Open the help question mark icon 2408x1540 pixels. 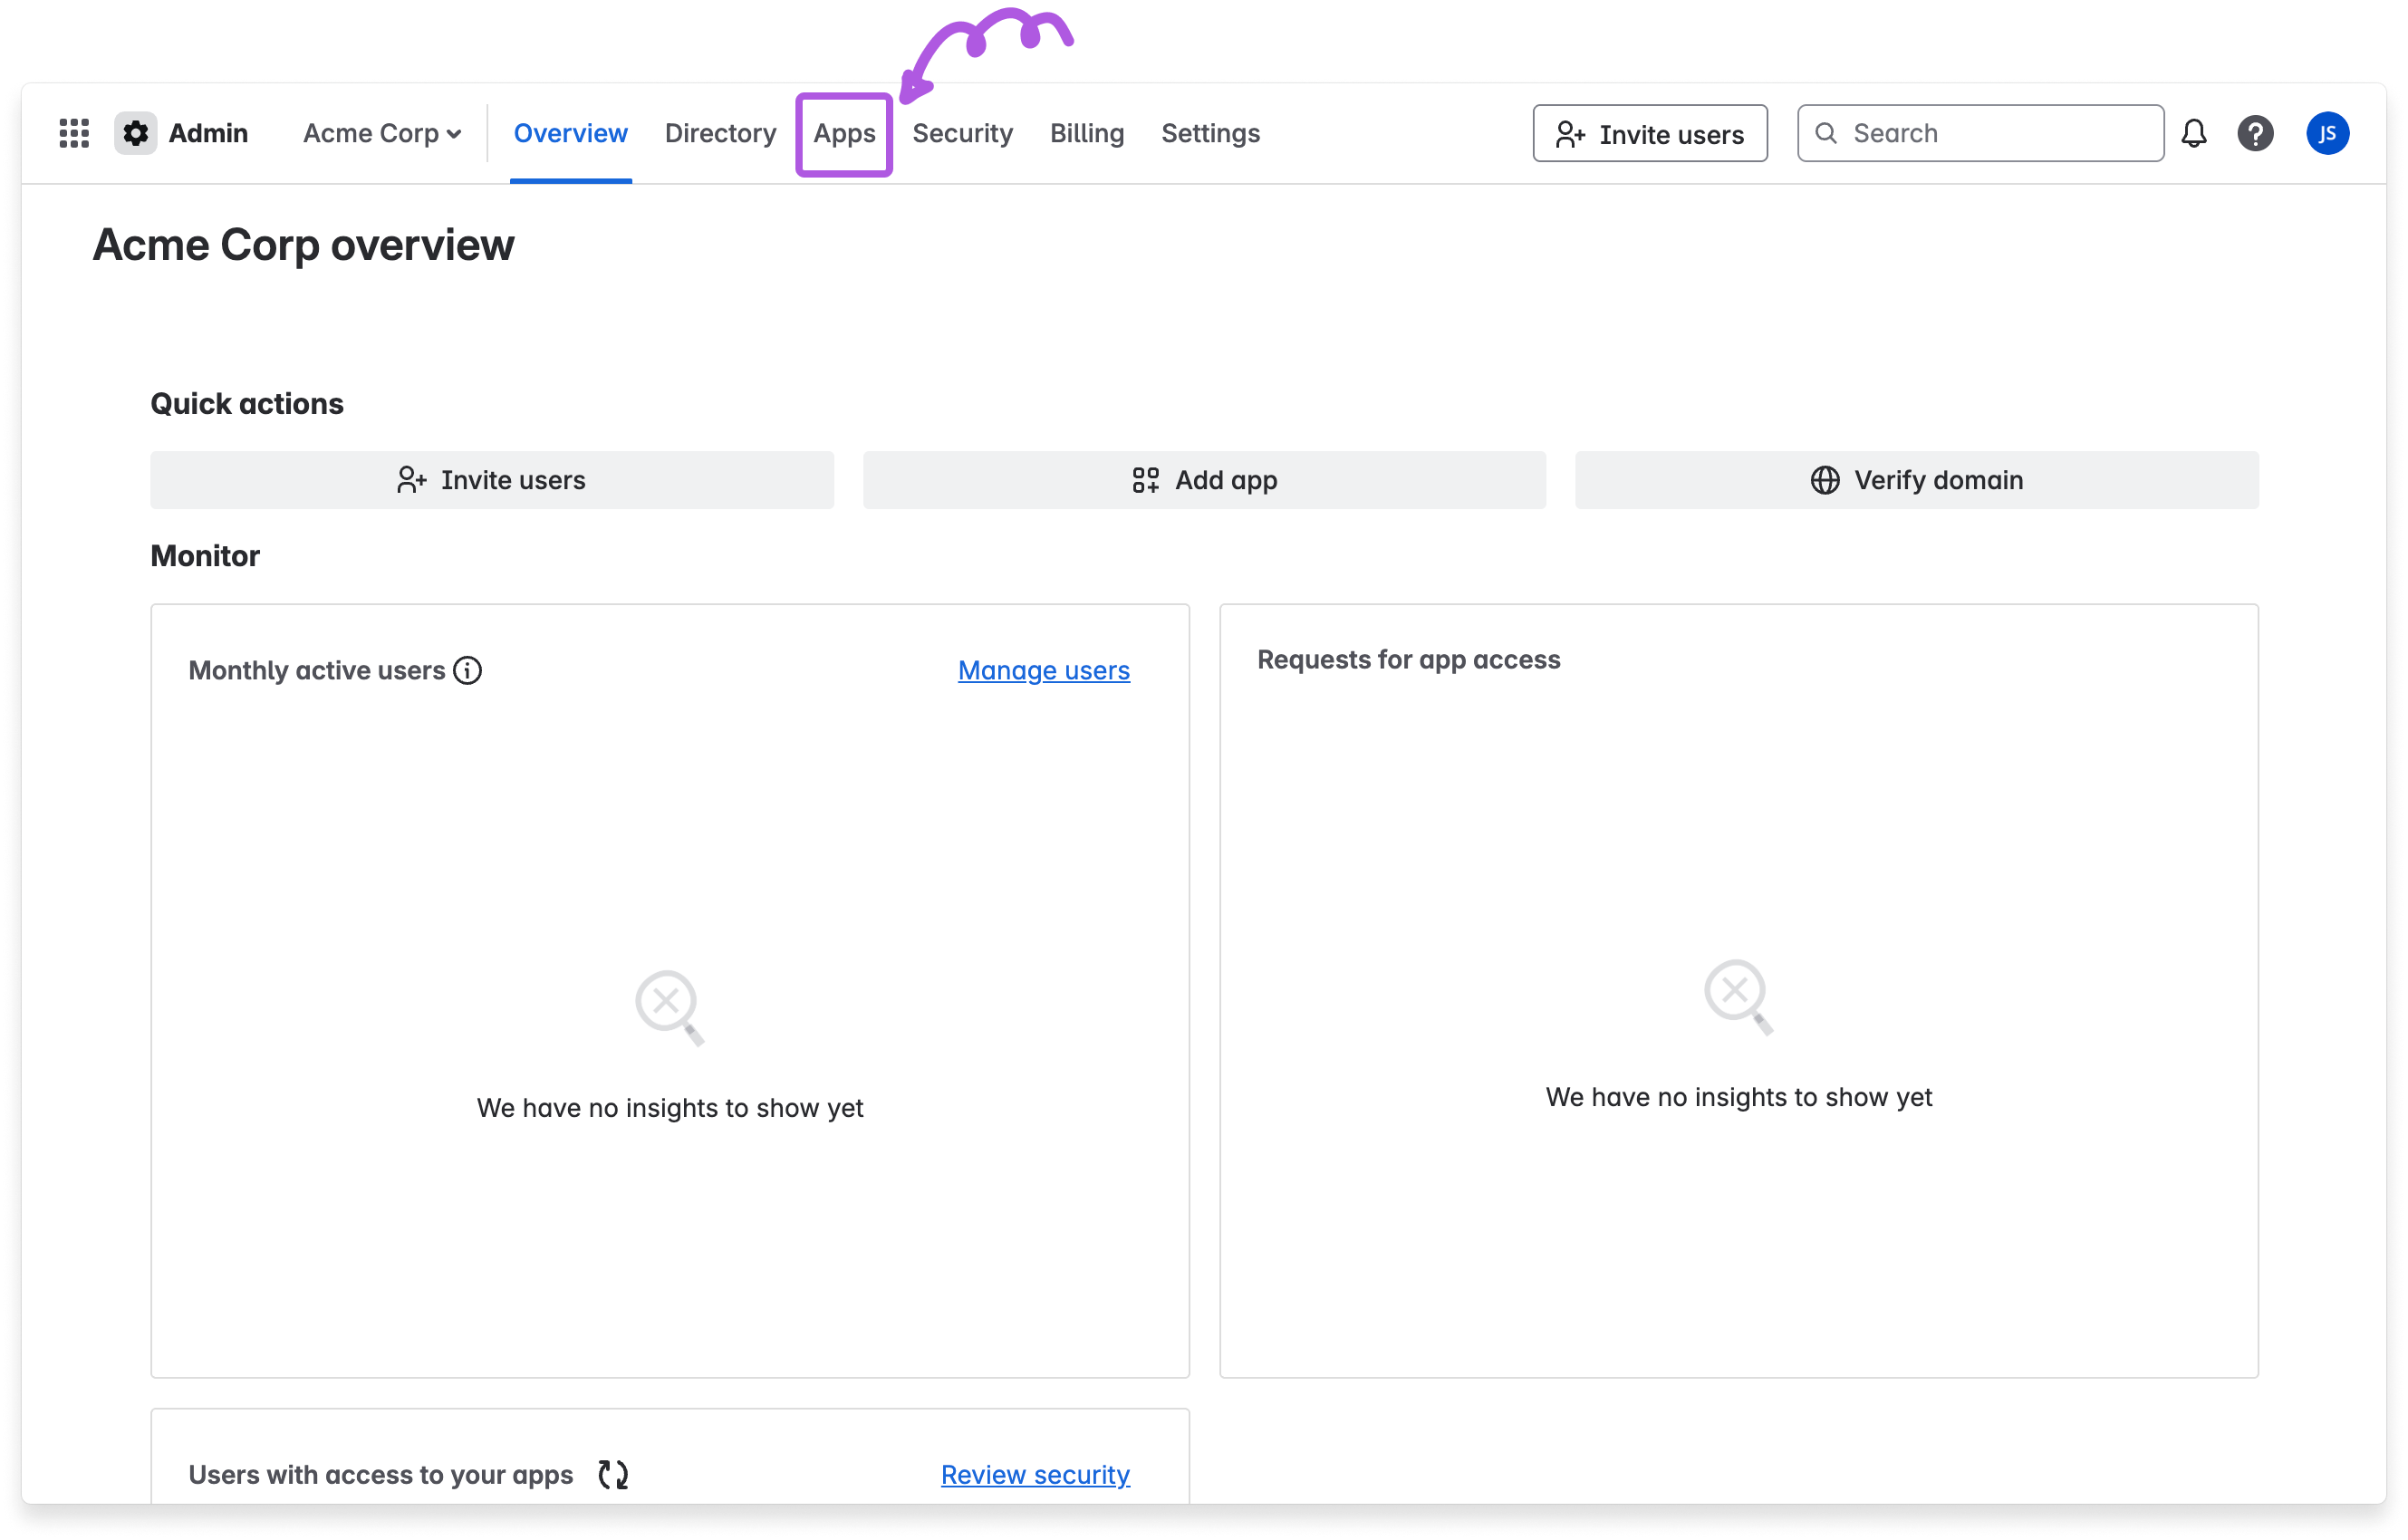click(x=2255, y=133)
